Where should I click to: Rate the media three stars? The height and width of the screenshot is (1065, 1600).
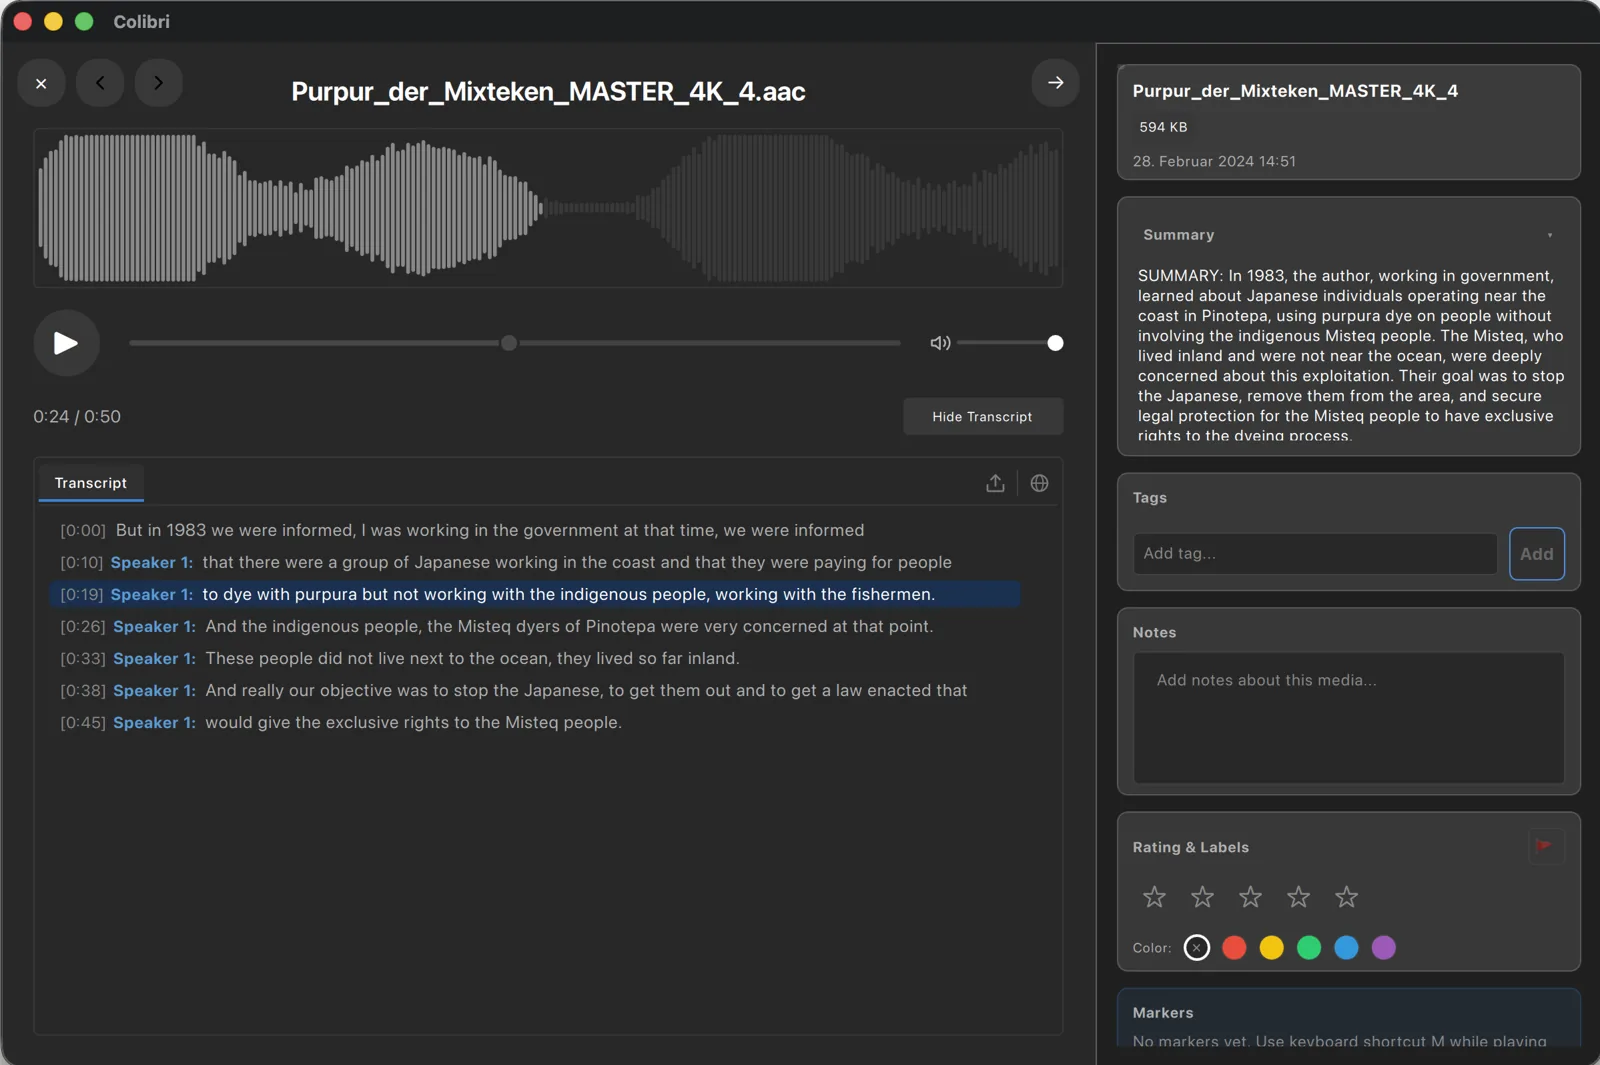(1250, 897)
